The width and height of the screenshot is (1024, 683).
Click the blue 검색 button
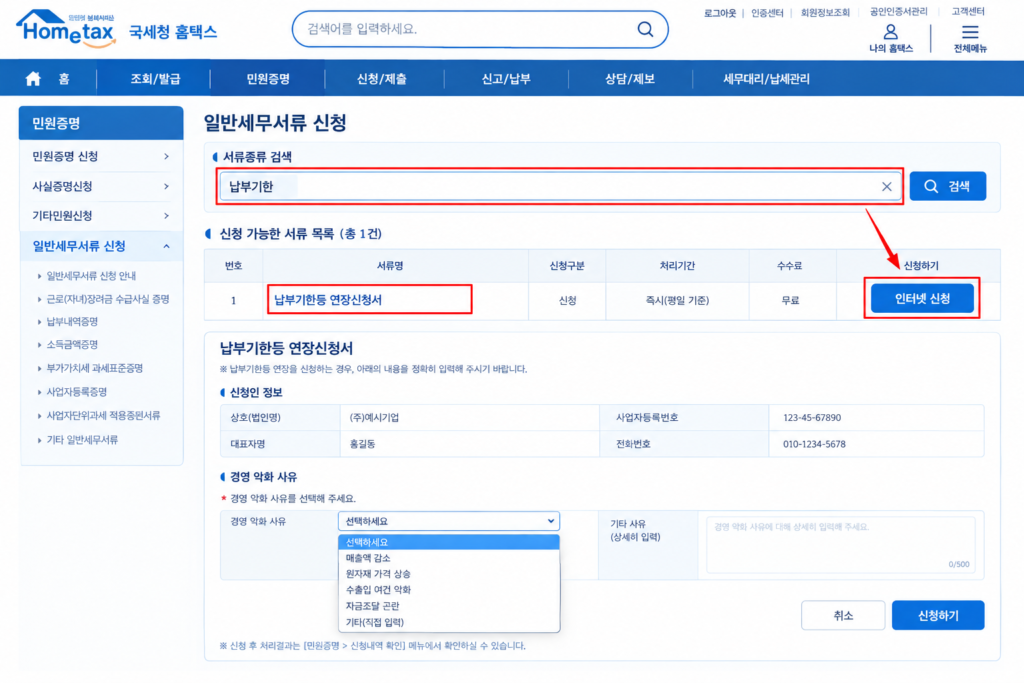pyautogui.click(x=948, y=186)
